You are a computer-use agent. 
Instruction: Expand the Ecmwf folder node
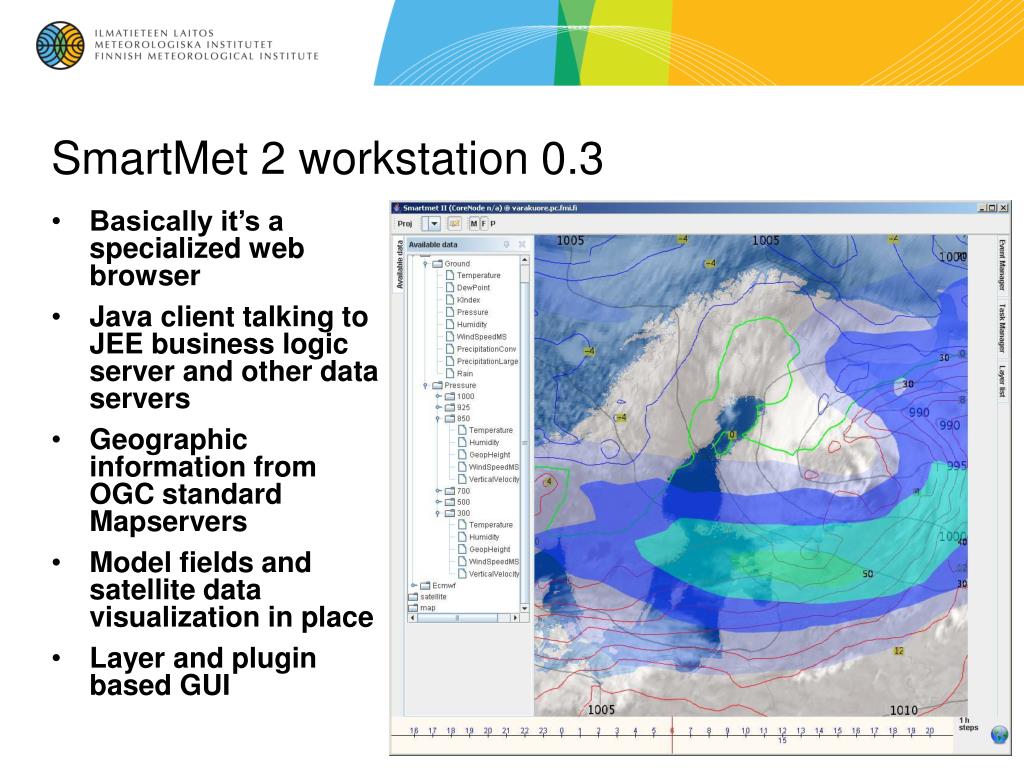coord(414,586)
